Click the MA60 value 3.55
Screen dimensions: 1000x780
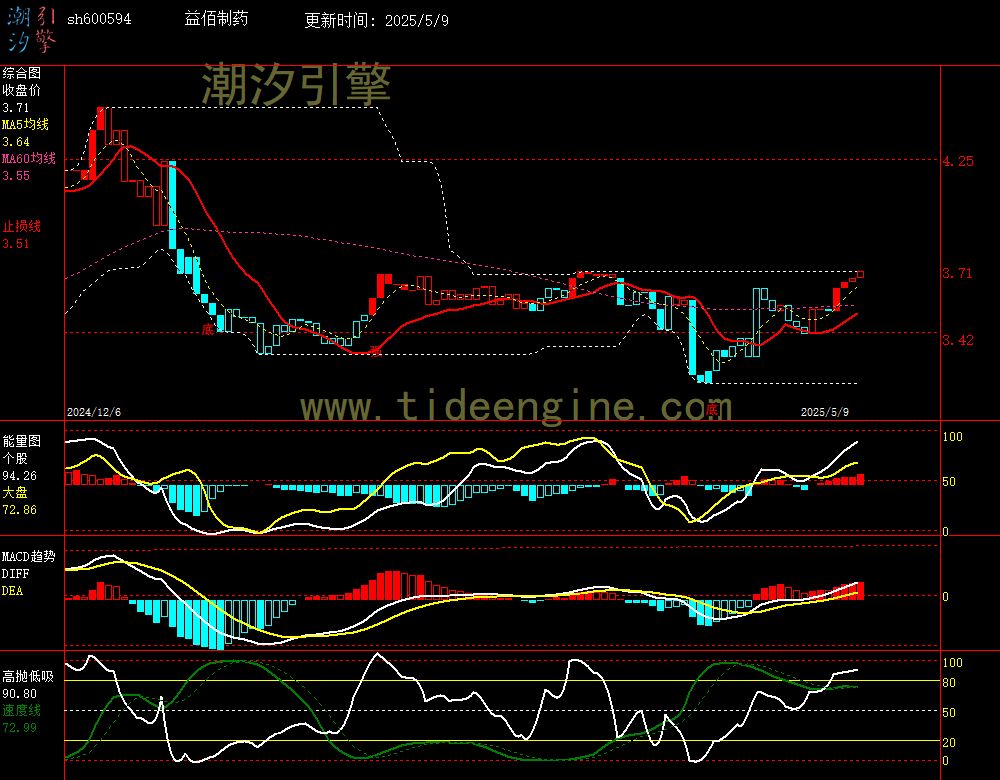pyautogui.click(x=16, y=175)
